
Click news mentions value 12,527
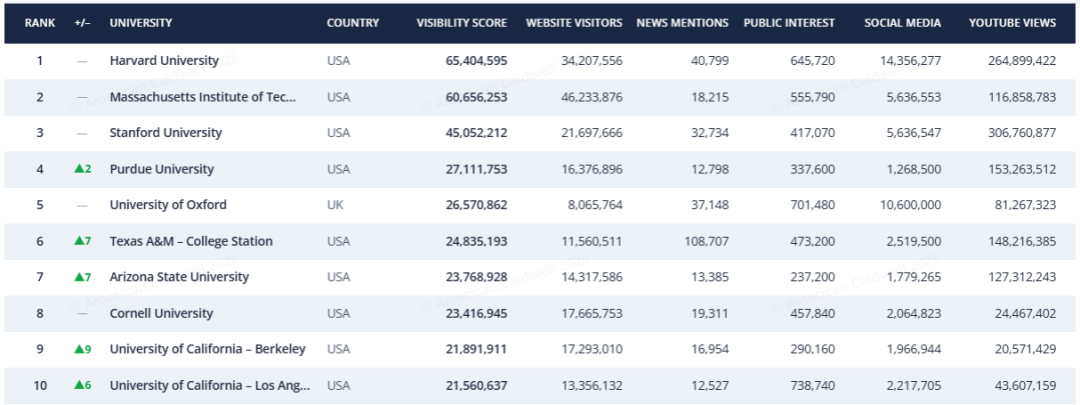pyautogui.click(x=711, y=386)
